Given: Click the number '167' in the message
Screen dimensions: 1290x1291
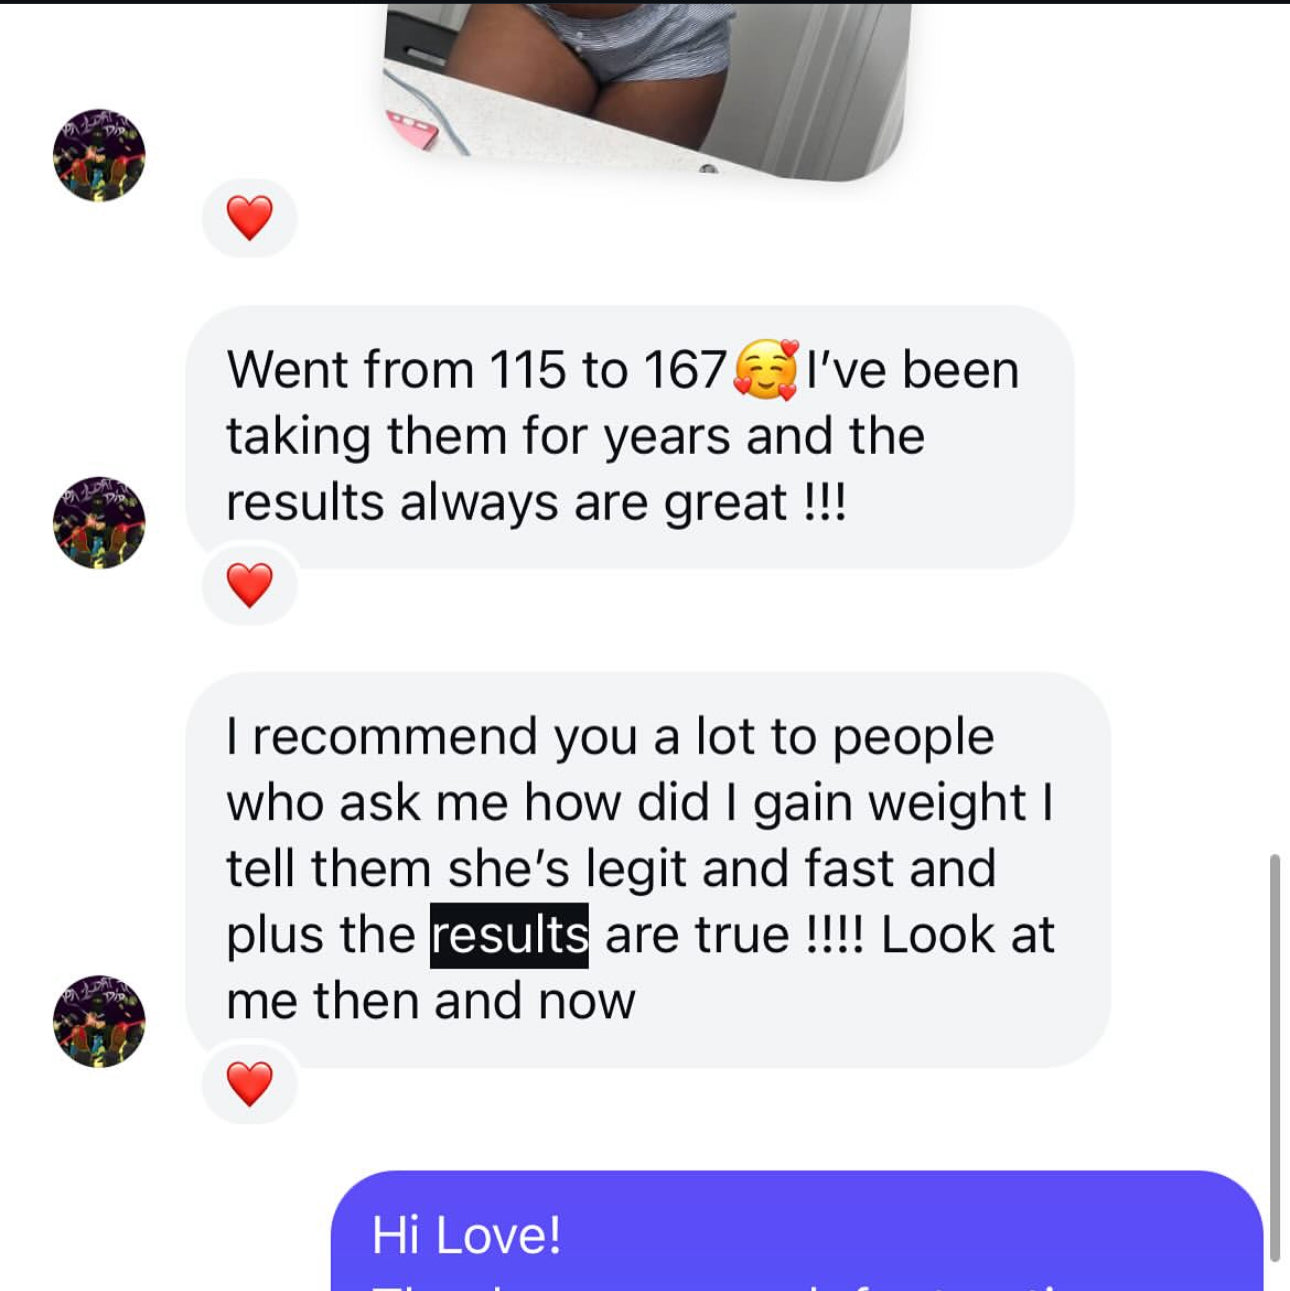Looking at the screenshot, I should (684, 370).
